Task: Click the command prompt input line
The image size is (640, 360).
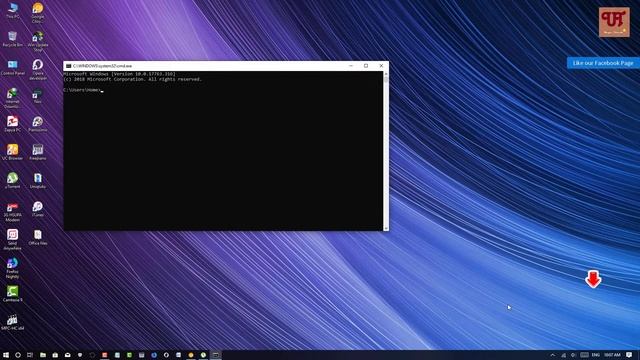Action: pos(84,90)
